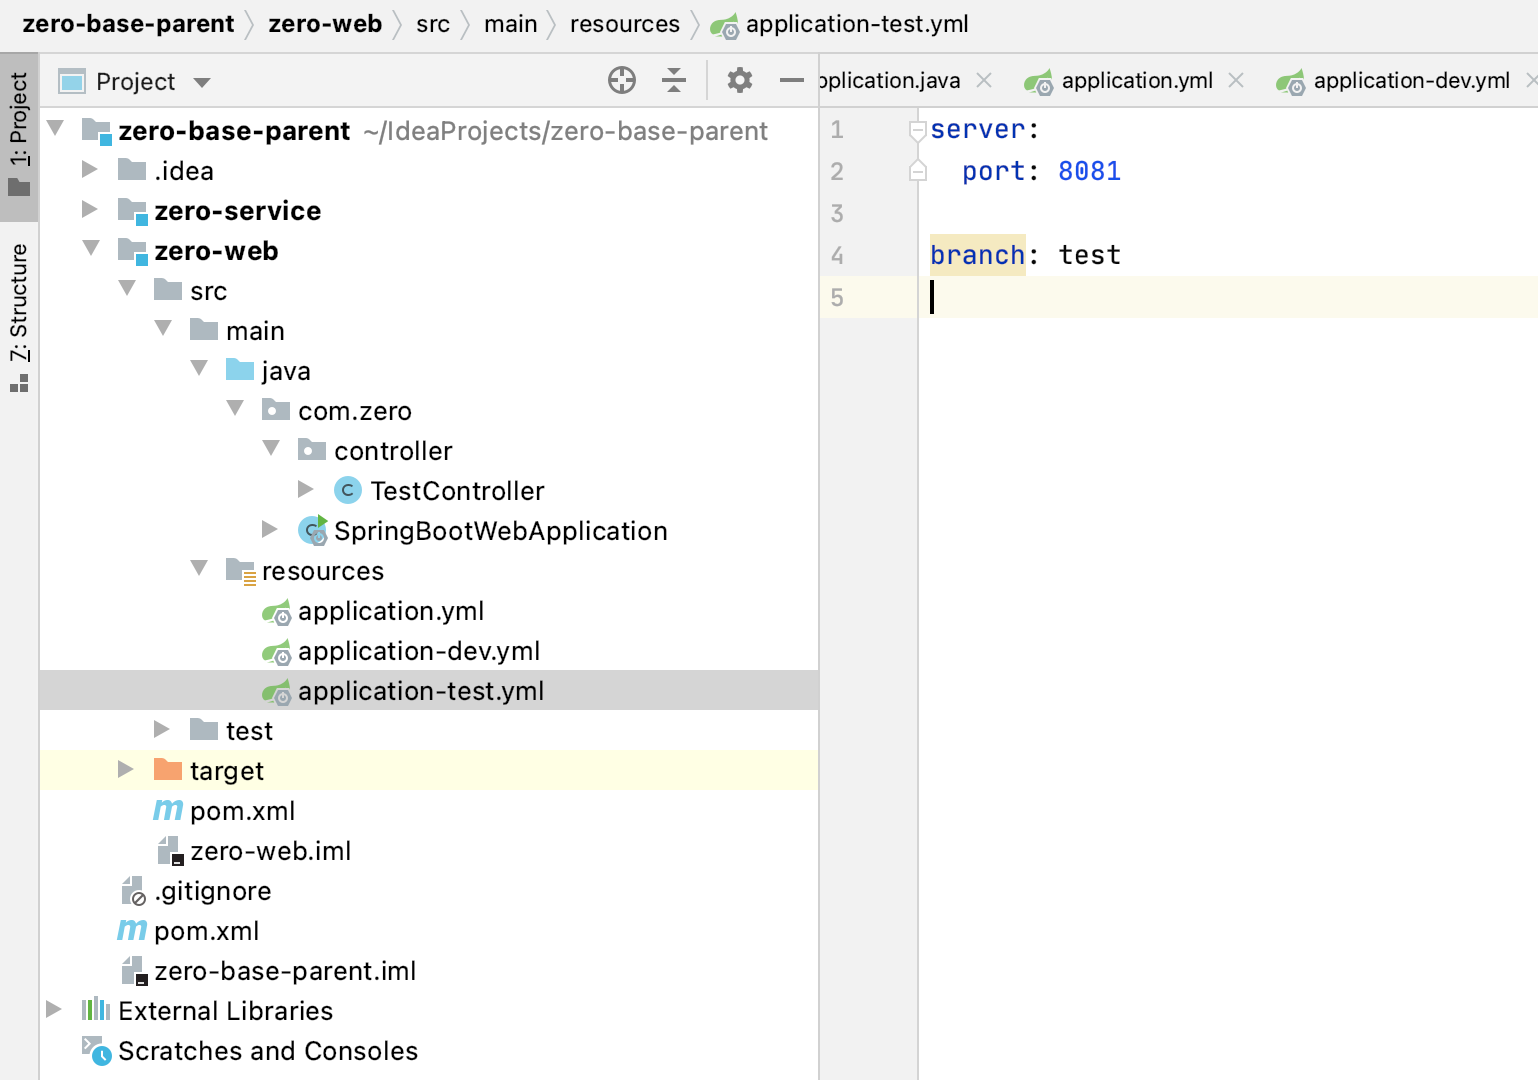Collapse the resources folder arrow
1538x1080 pixels.
pos(199,569)
